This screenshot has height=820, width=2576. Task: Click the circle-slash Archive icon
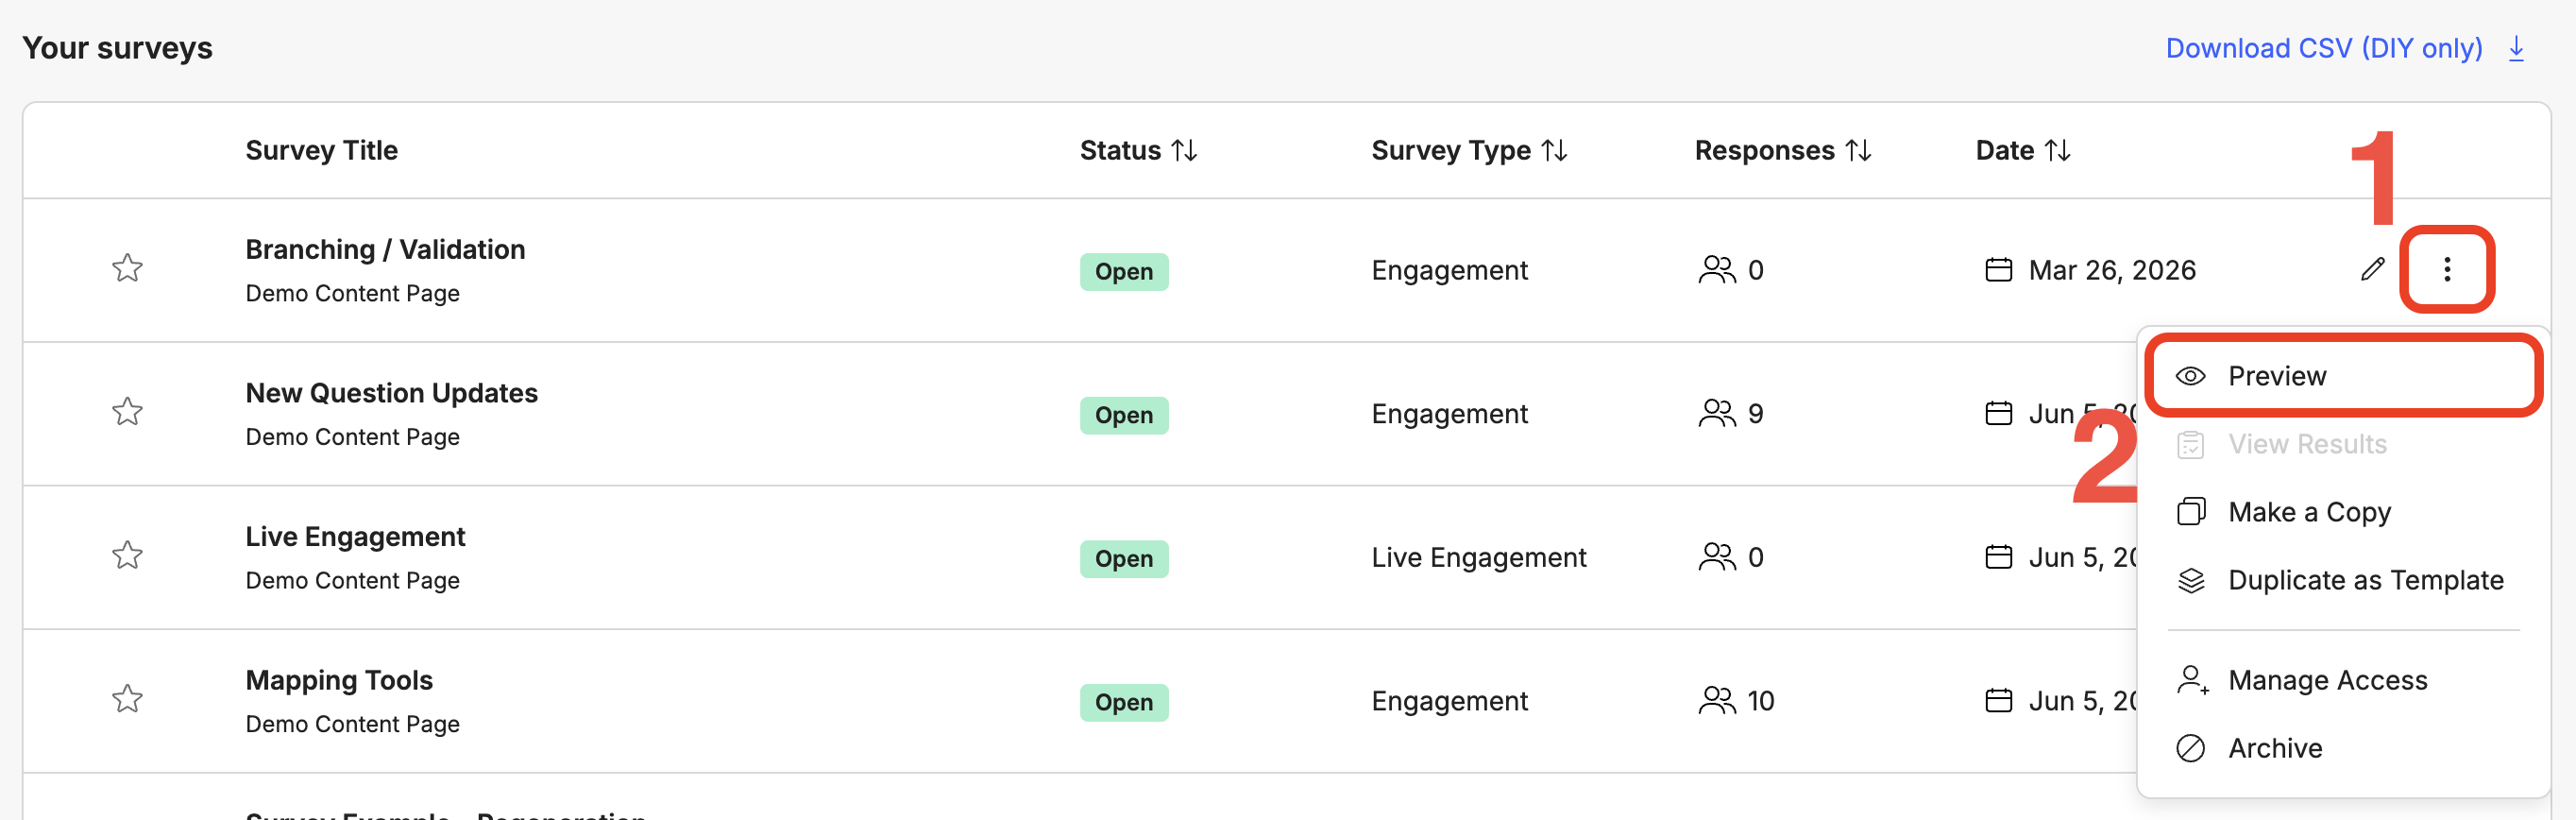(2190, 748)
